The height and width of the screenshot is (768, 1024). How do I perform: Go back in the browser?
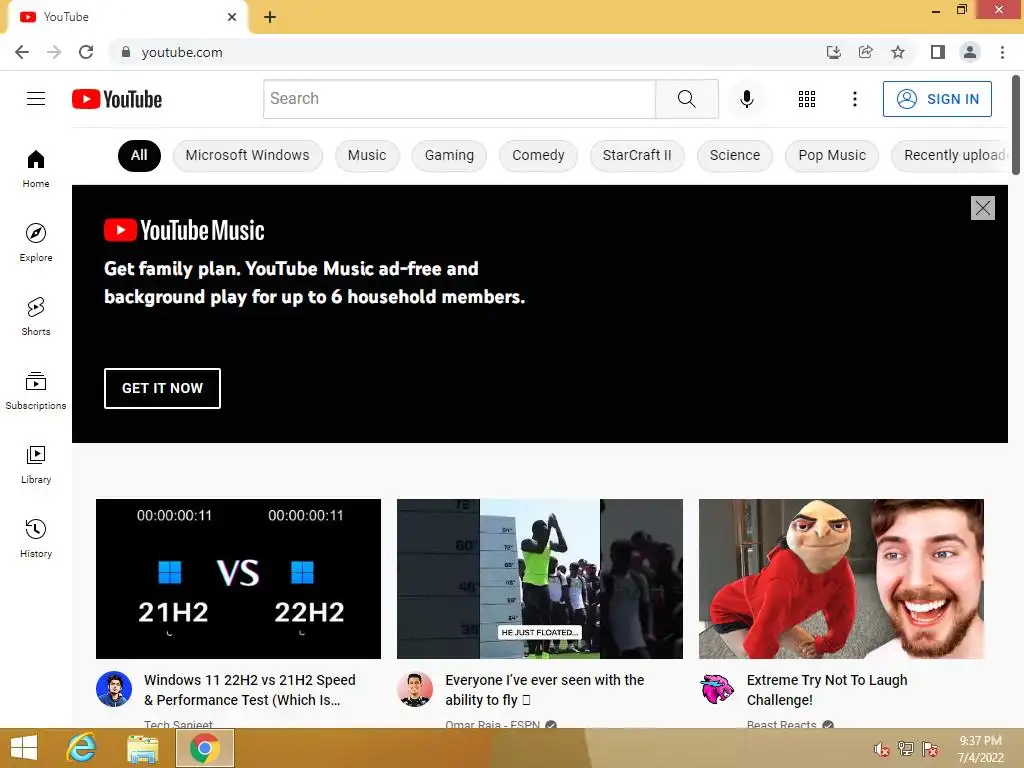coord(22,52)
